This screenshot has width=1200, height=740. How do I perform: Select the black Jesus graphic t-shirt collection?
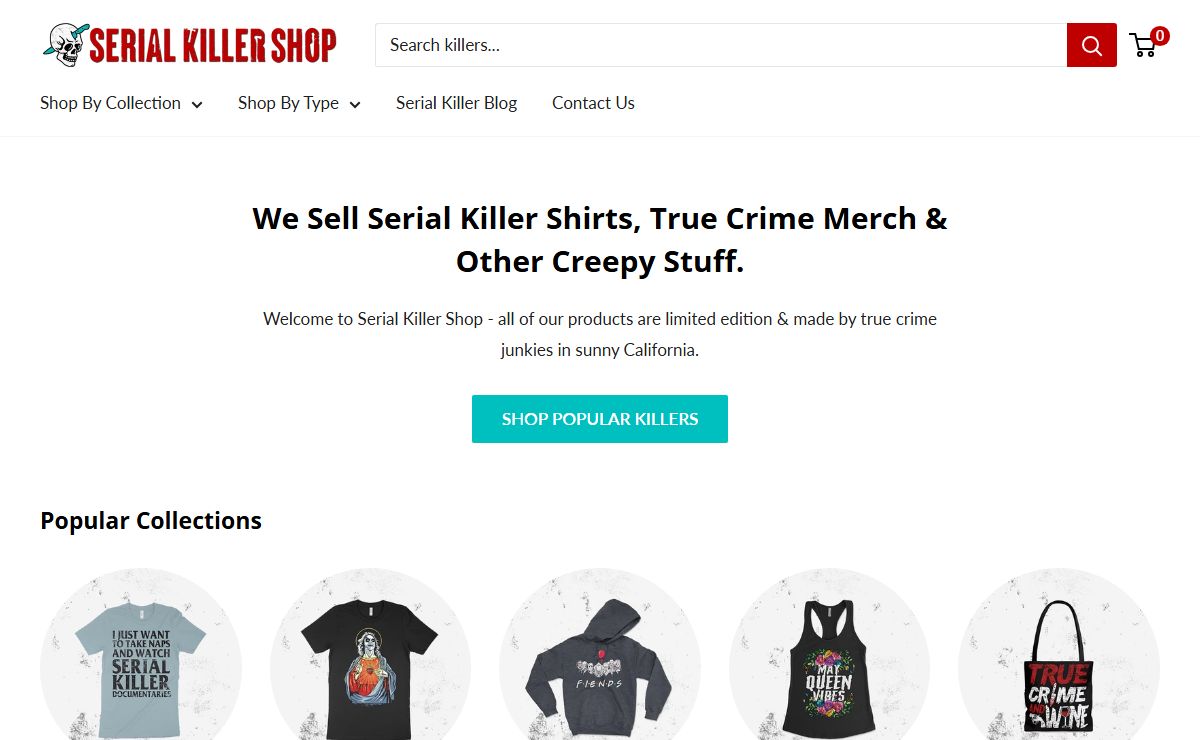tap(370, 655)
